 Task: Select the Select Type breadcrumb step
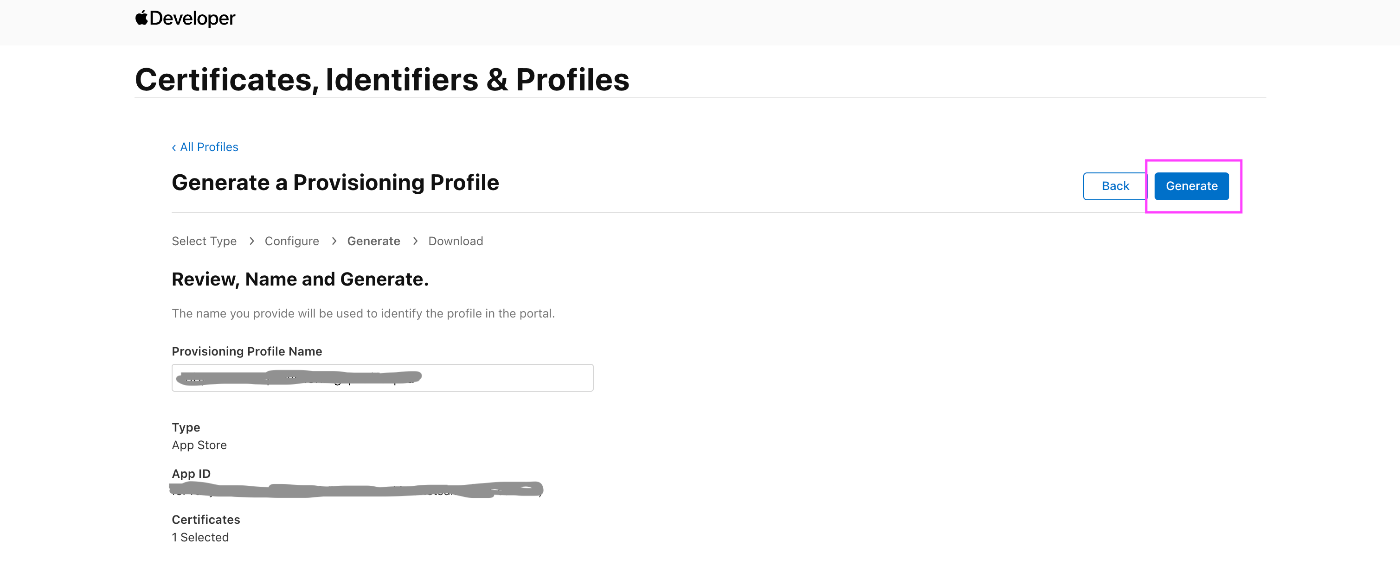pos(204,241)
